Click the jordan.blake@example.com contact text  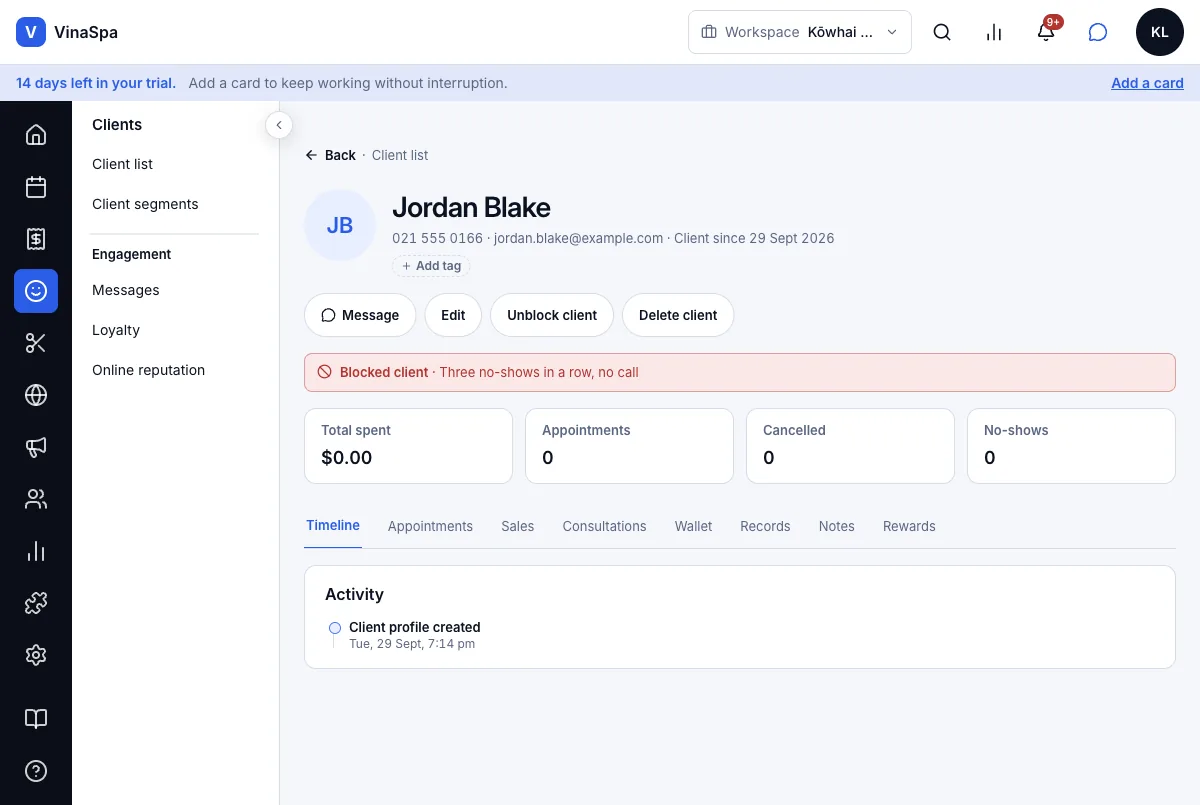coord(579,238)
